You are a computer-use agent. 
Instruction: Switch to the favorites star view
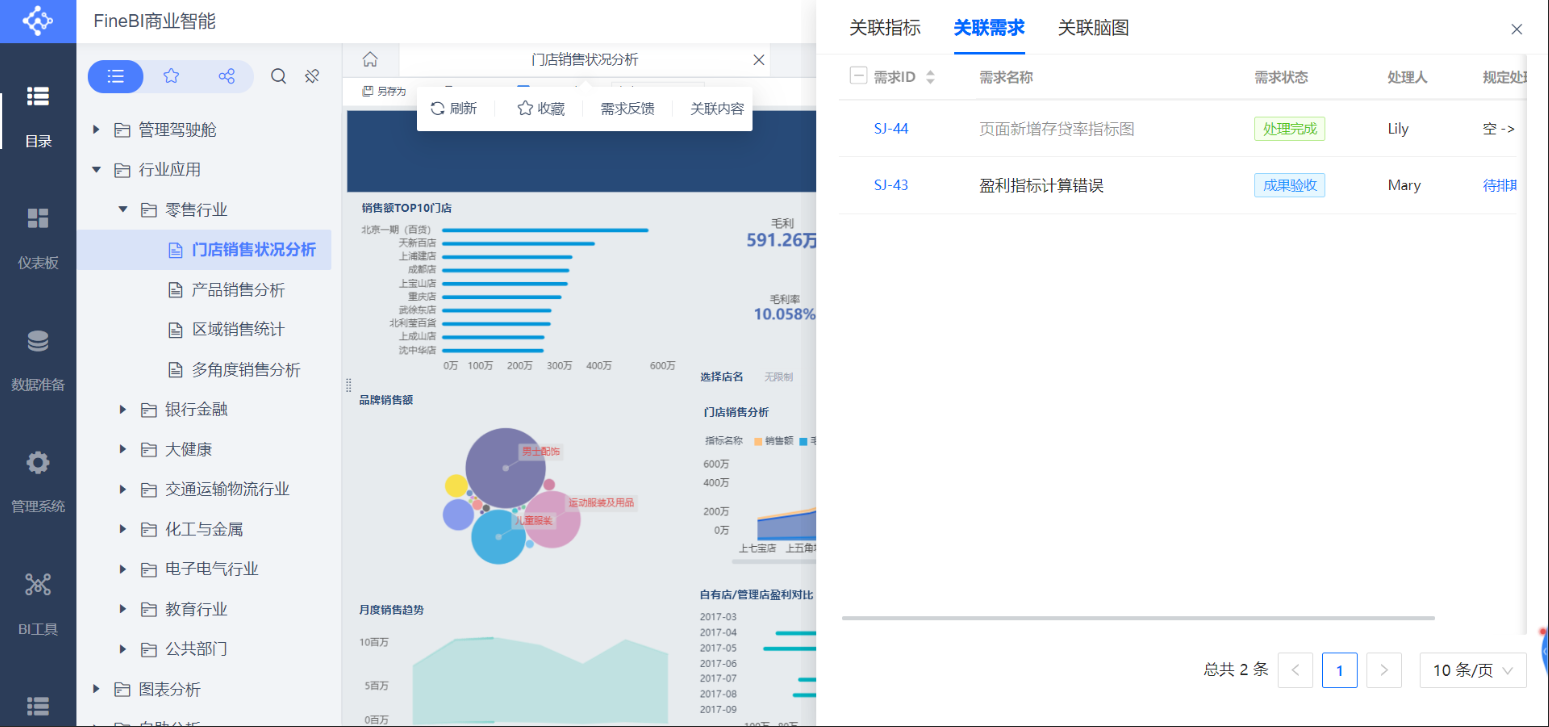click(x=171, y=76)
